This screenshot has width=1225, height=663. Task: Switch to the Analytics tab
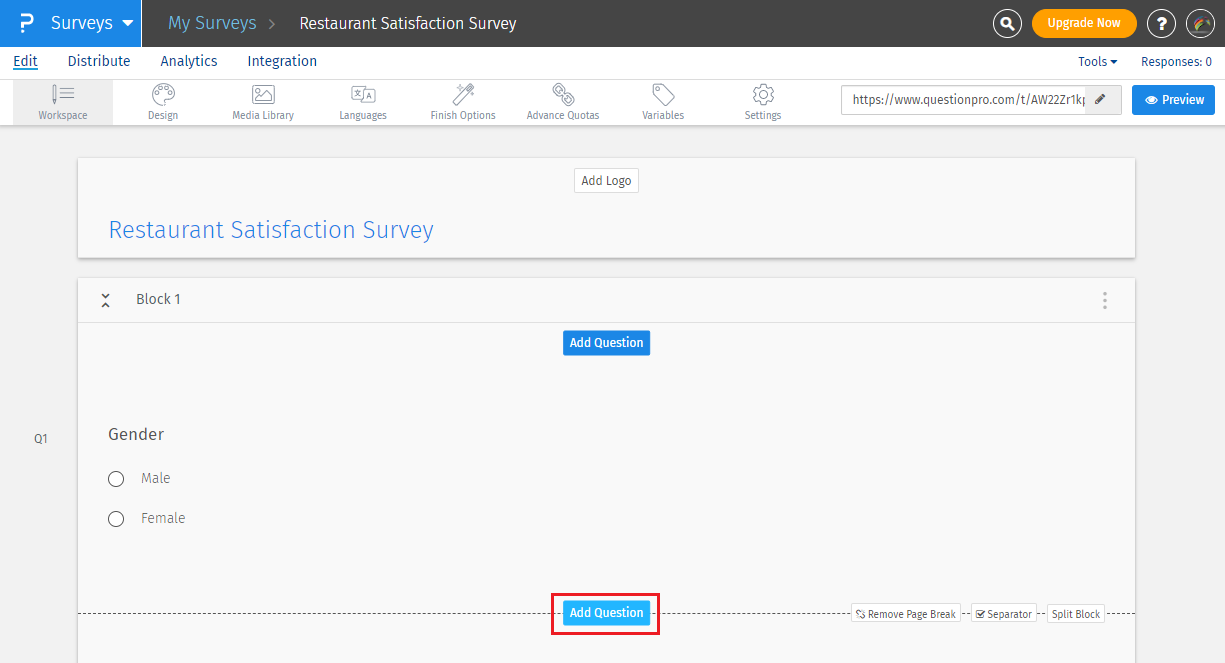[x=189, y=61]
